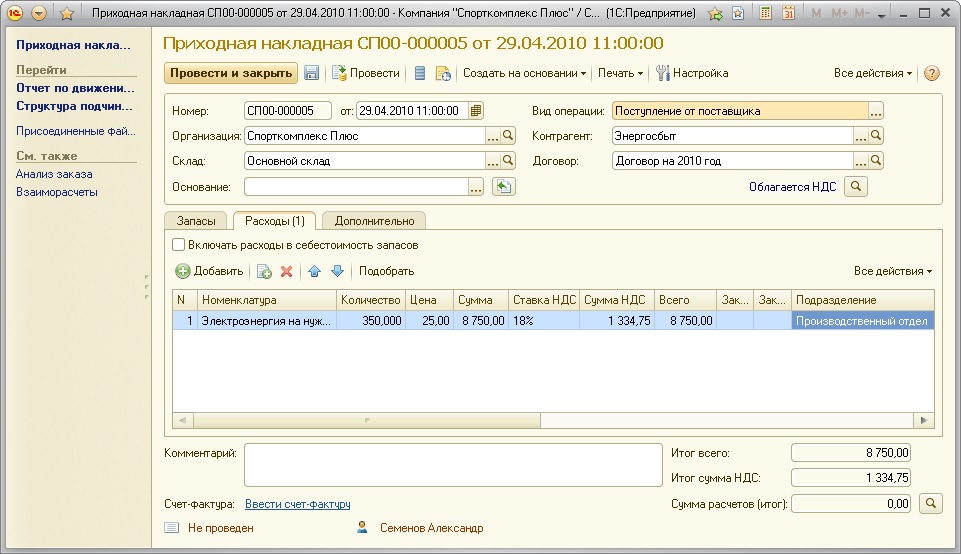Click the fill-from-basis icon next to Основание
The width and height of the screenshot is (961, 554).
click(504, 186)
